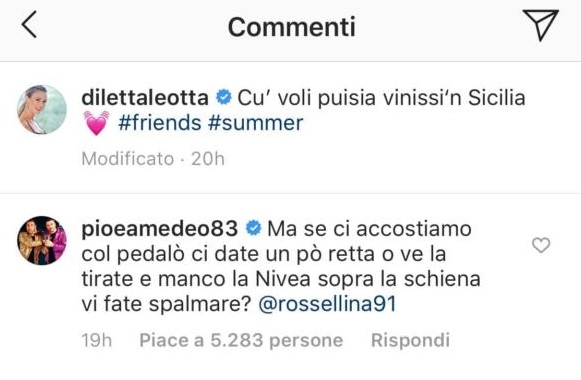Image resolution: width=581 pixels, height=380 pixels.
Task: Tap the pink heart emoji in the caption
Action: click(96, 123)
